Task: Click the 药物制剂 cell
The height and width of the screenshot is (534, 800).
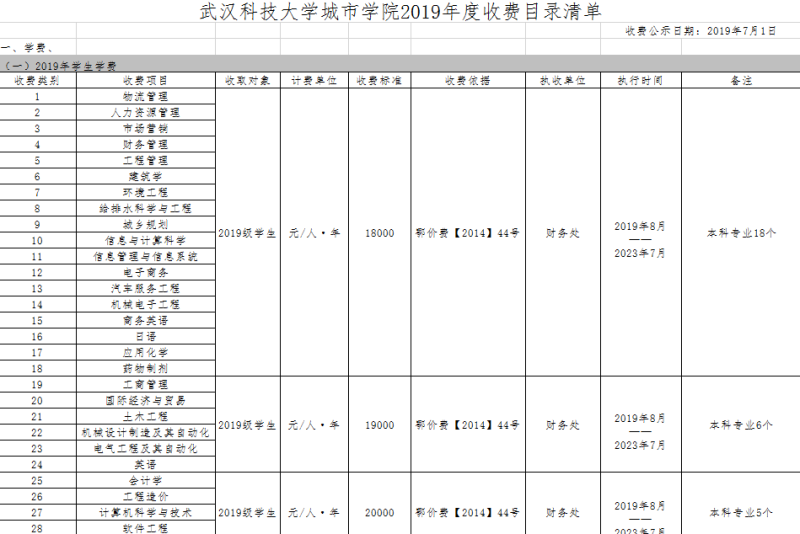Action: coord(145,369)
